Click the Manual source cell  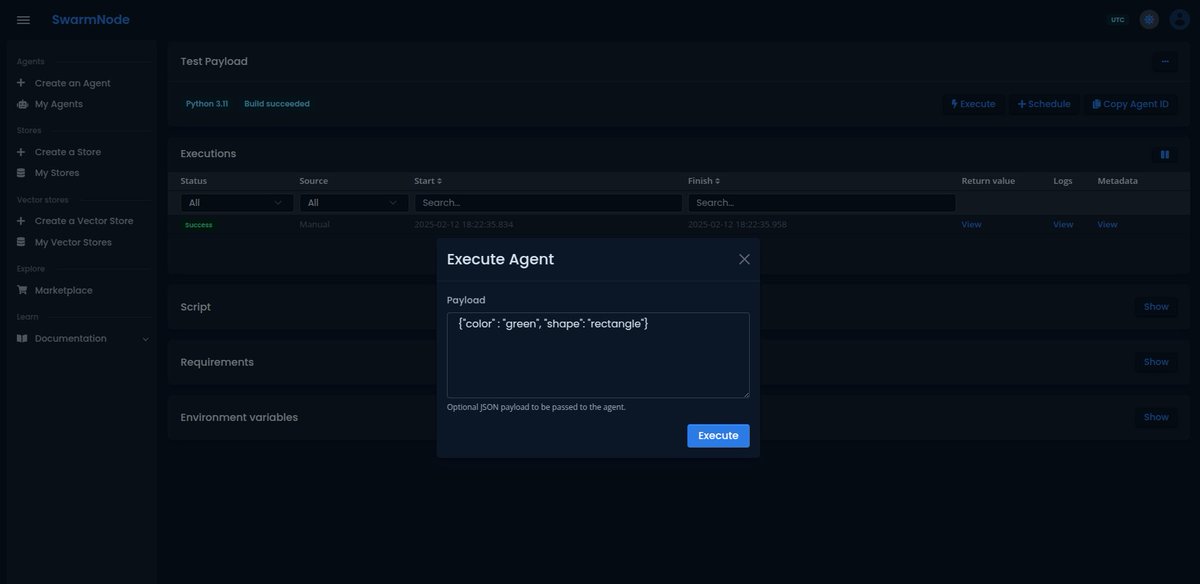tap(314, 225)
